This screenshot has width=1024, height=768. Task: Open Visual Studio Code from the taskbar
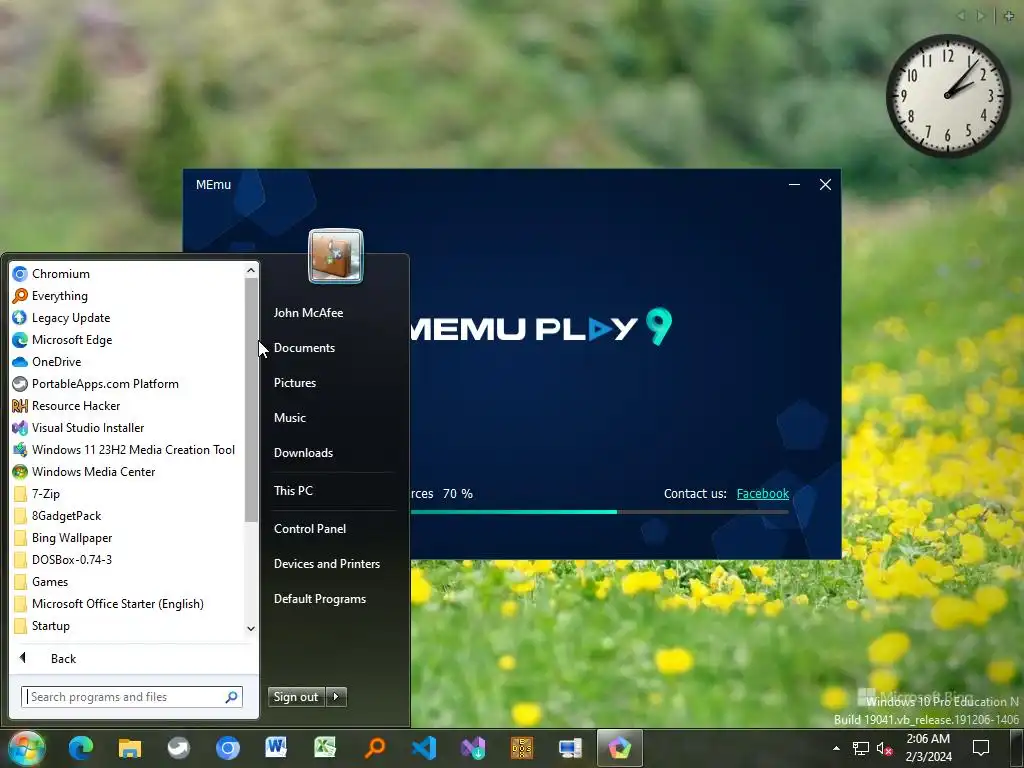point(424,748)
